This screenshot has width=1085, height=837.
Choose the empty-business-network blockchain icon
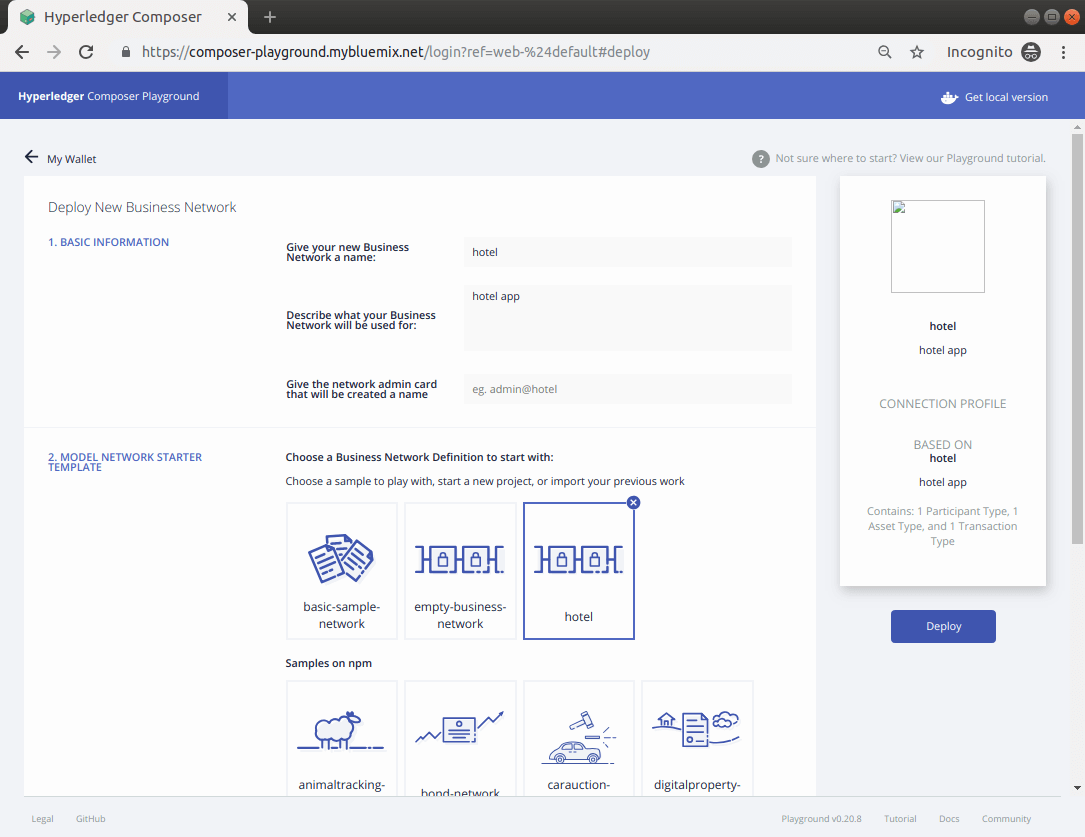pos(459,559)
